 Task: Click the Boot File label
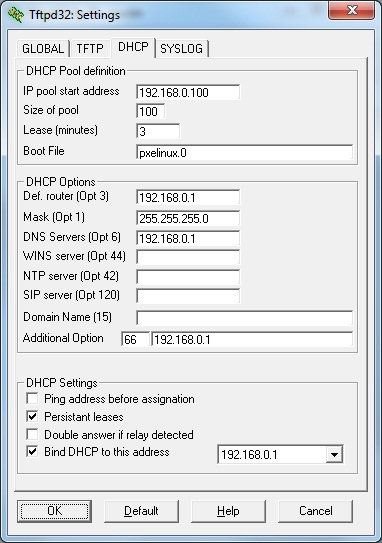(x=44, y=151)
